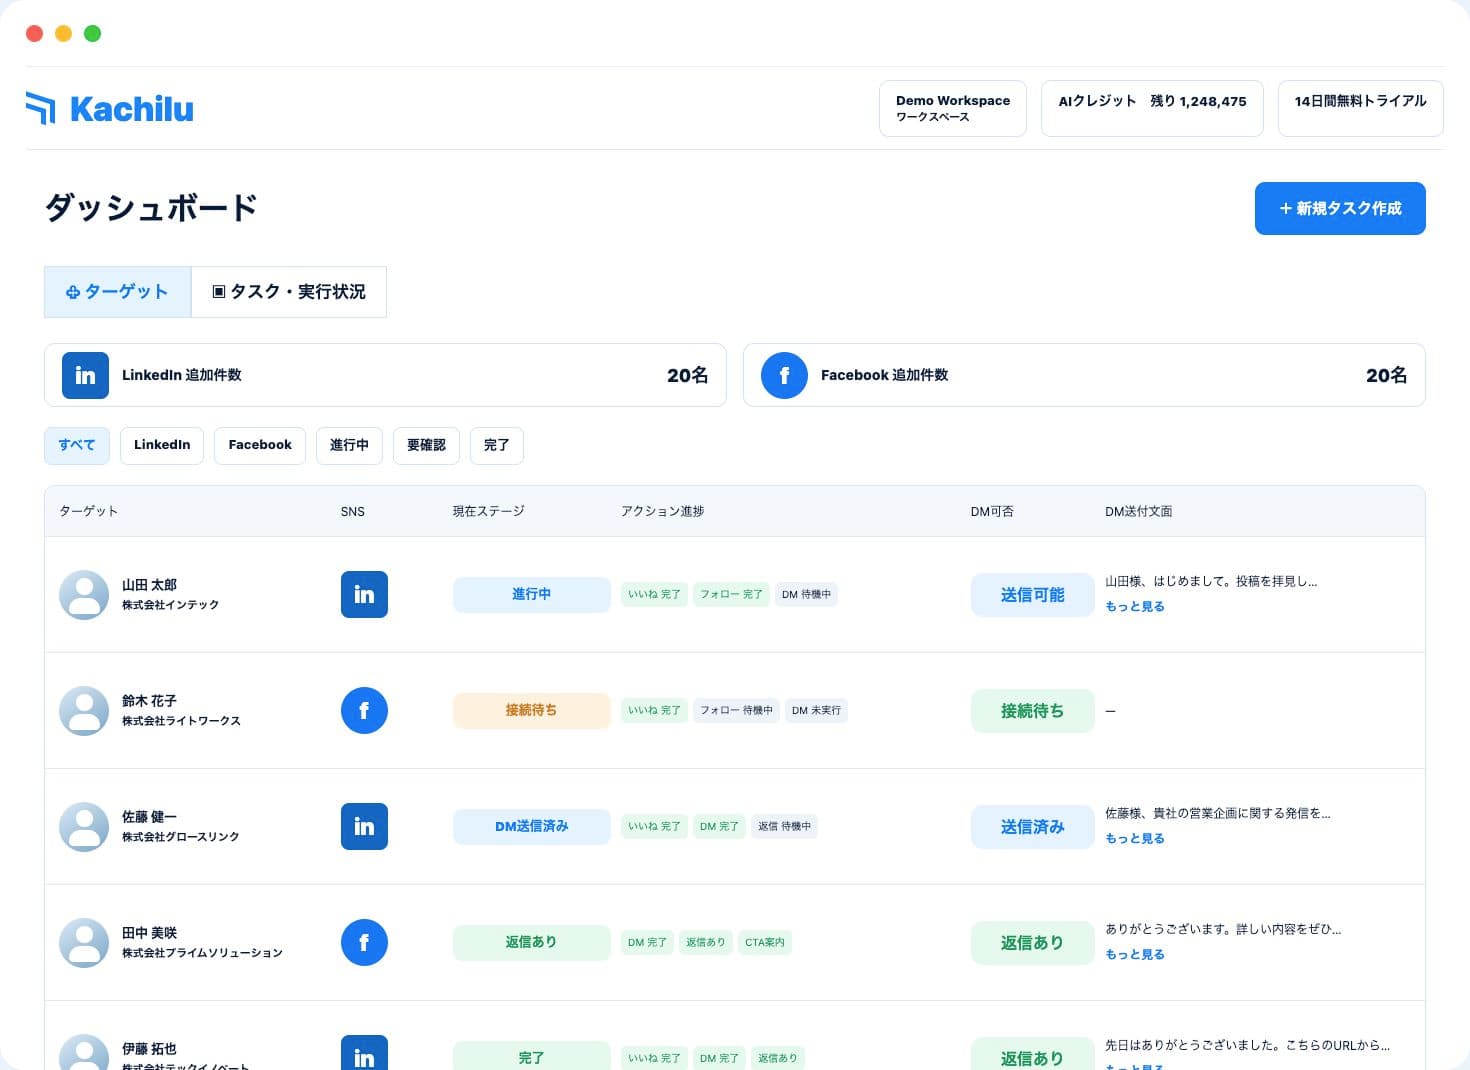This screenshot has height=1070, width=1470.
Task: Click the 進行中 stage badge
Action: click(531, 594)
